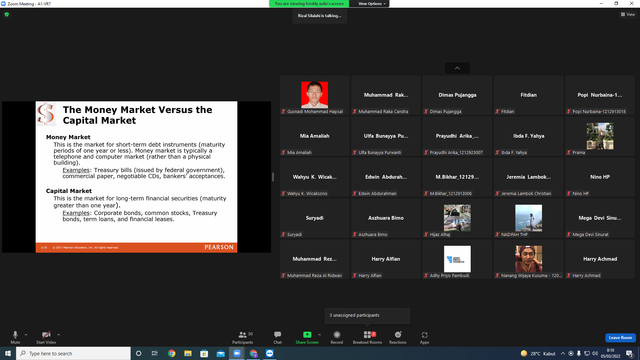The width and height of the screenshot is (640, 360).
Task: Expand share screen options arrow
Action: [320, 335]
